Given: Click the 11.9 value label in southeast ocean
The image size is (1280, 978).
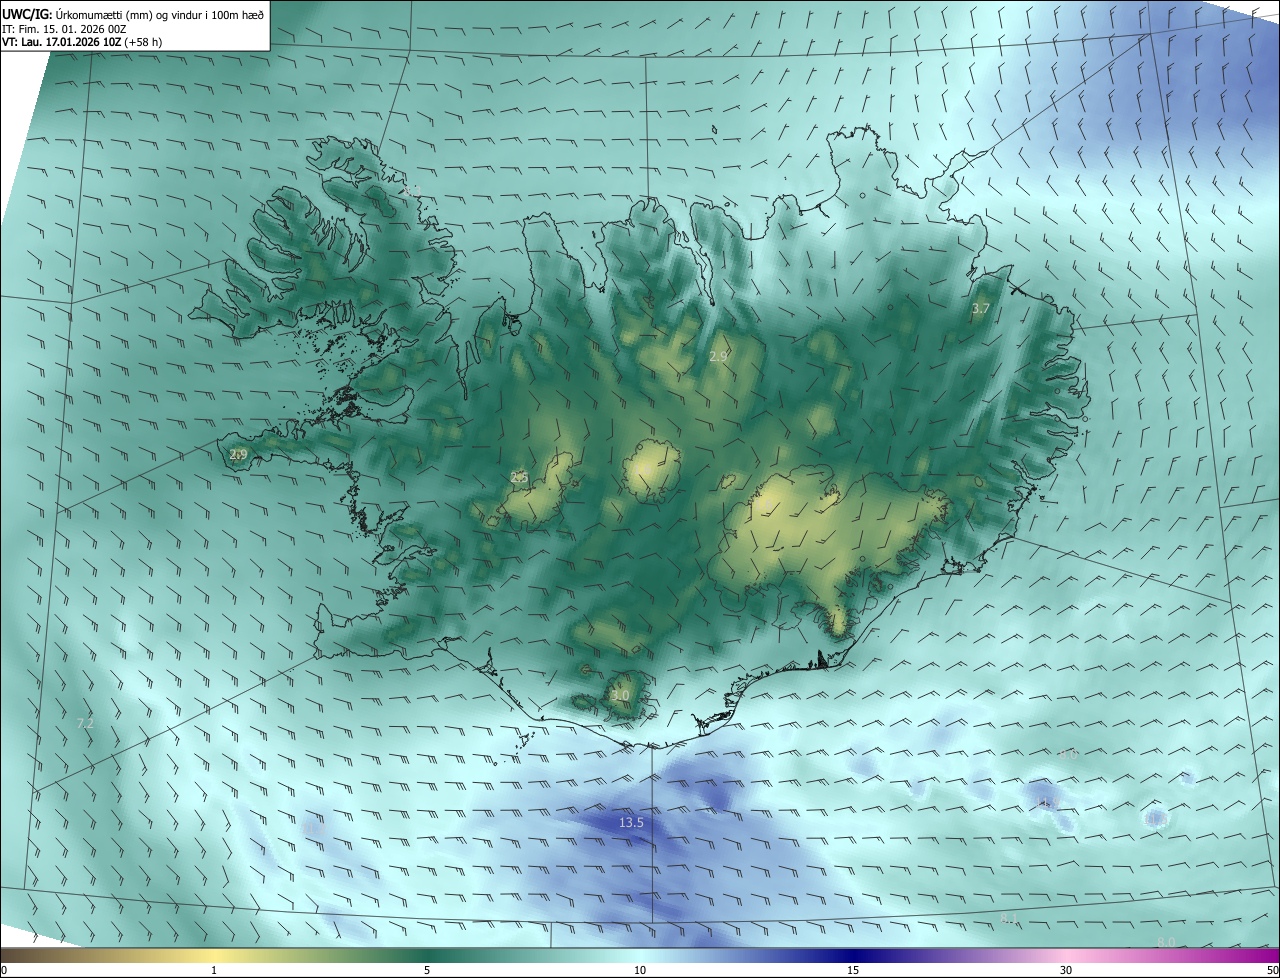Looking at the screenshot, I should click(1048, 802).
